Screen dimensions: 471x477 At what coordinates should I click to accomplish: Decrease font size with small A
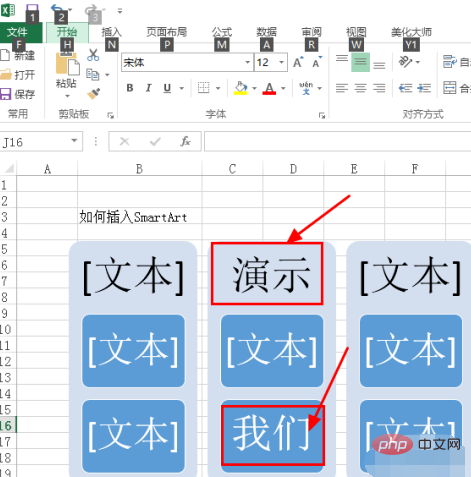click(317, 62)
